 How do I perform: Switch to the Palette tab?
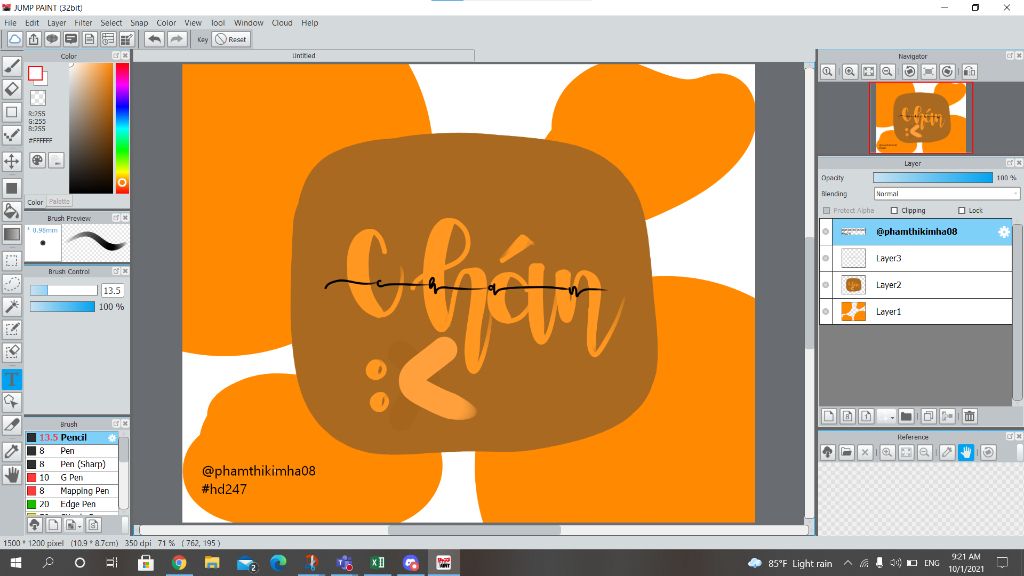pos(59,202)
